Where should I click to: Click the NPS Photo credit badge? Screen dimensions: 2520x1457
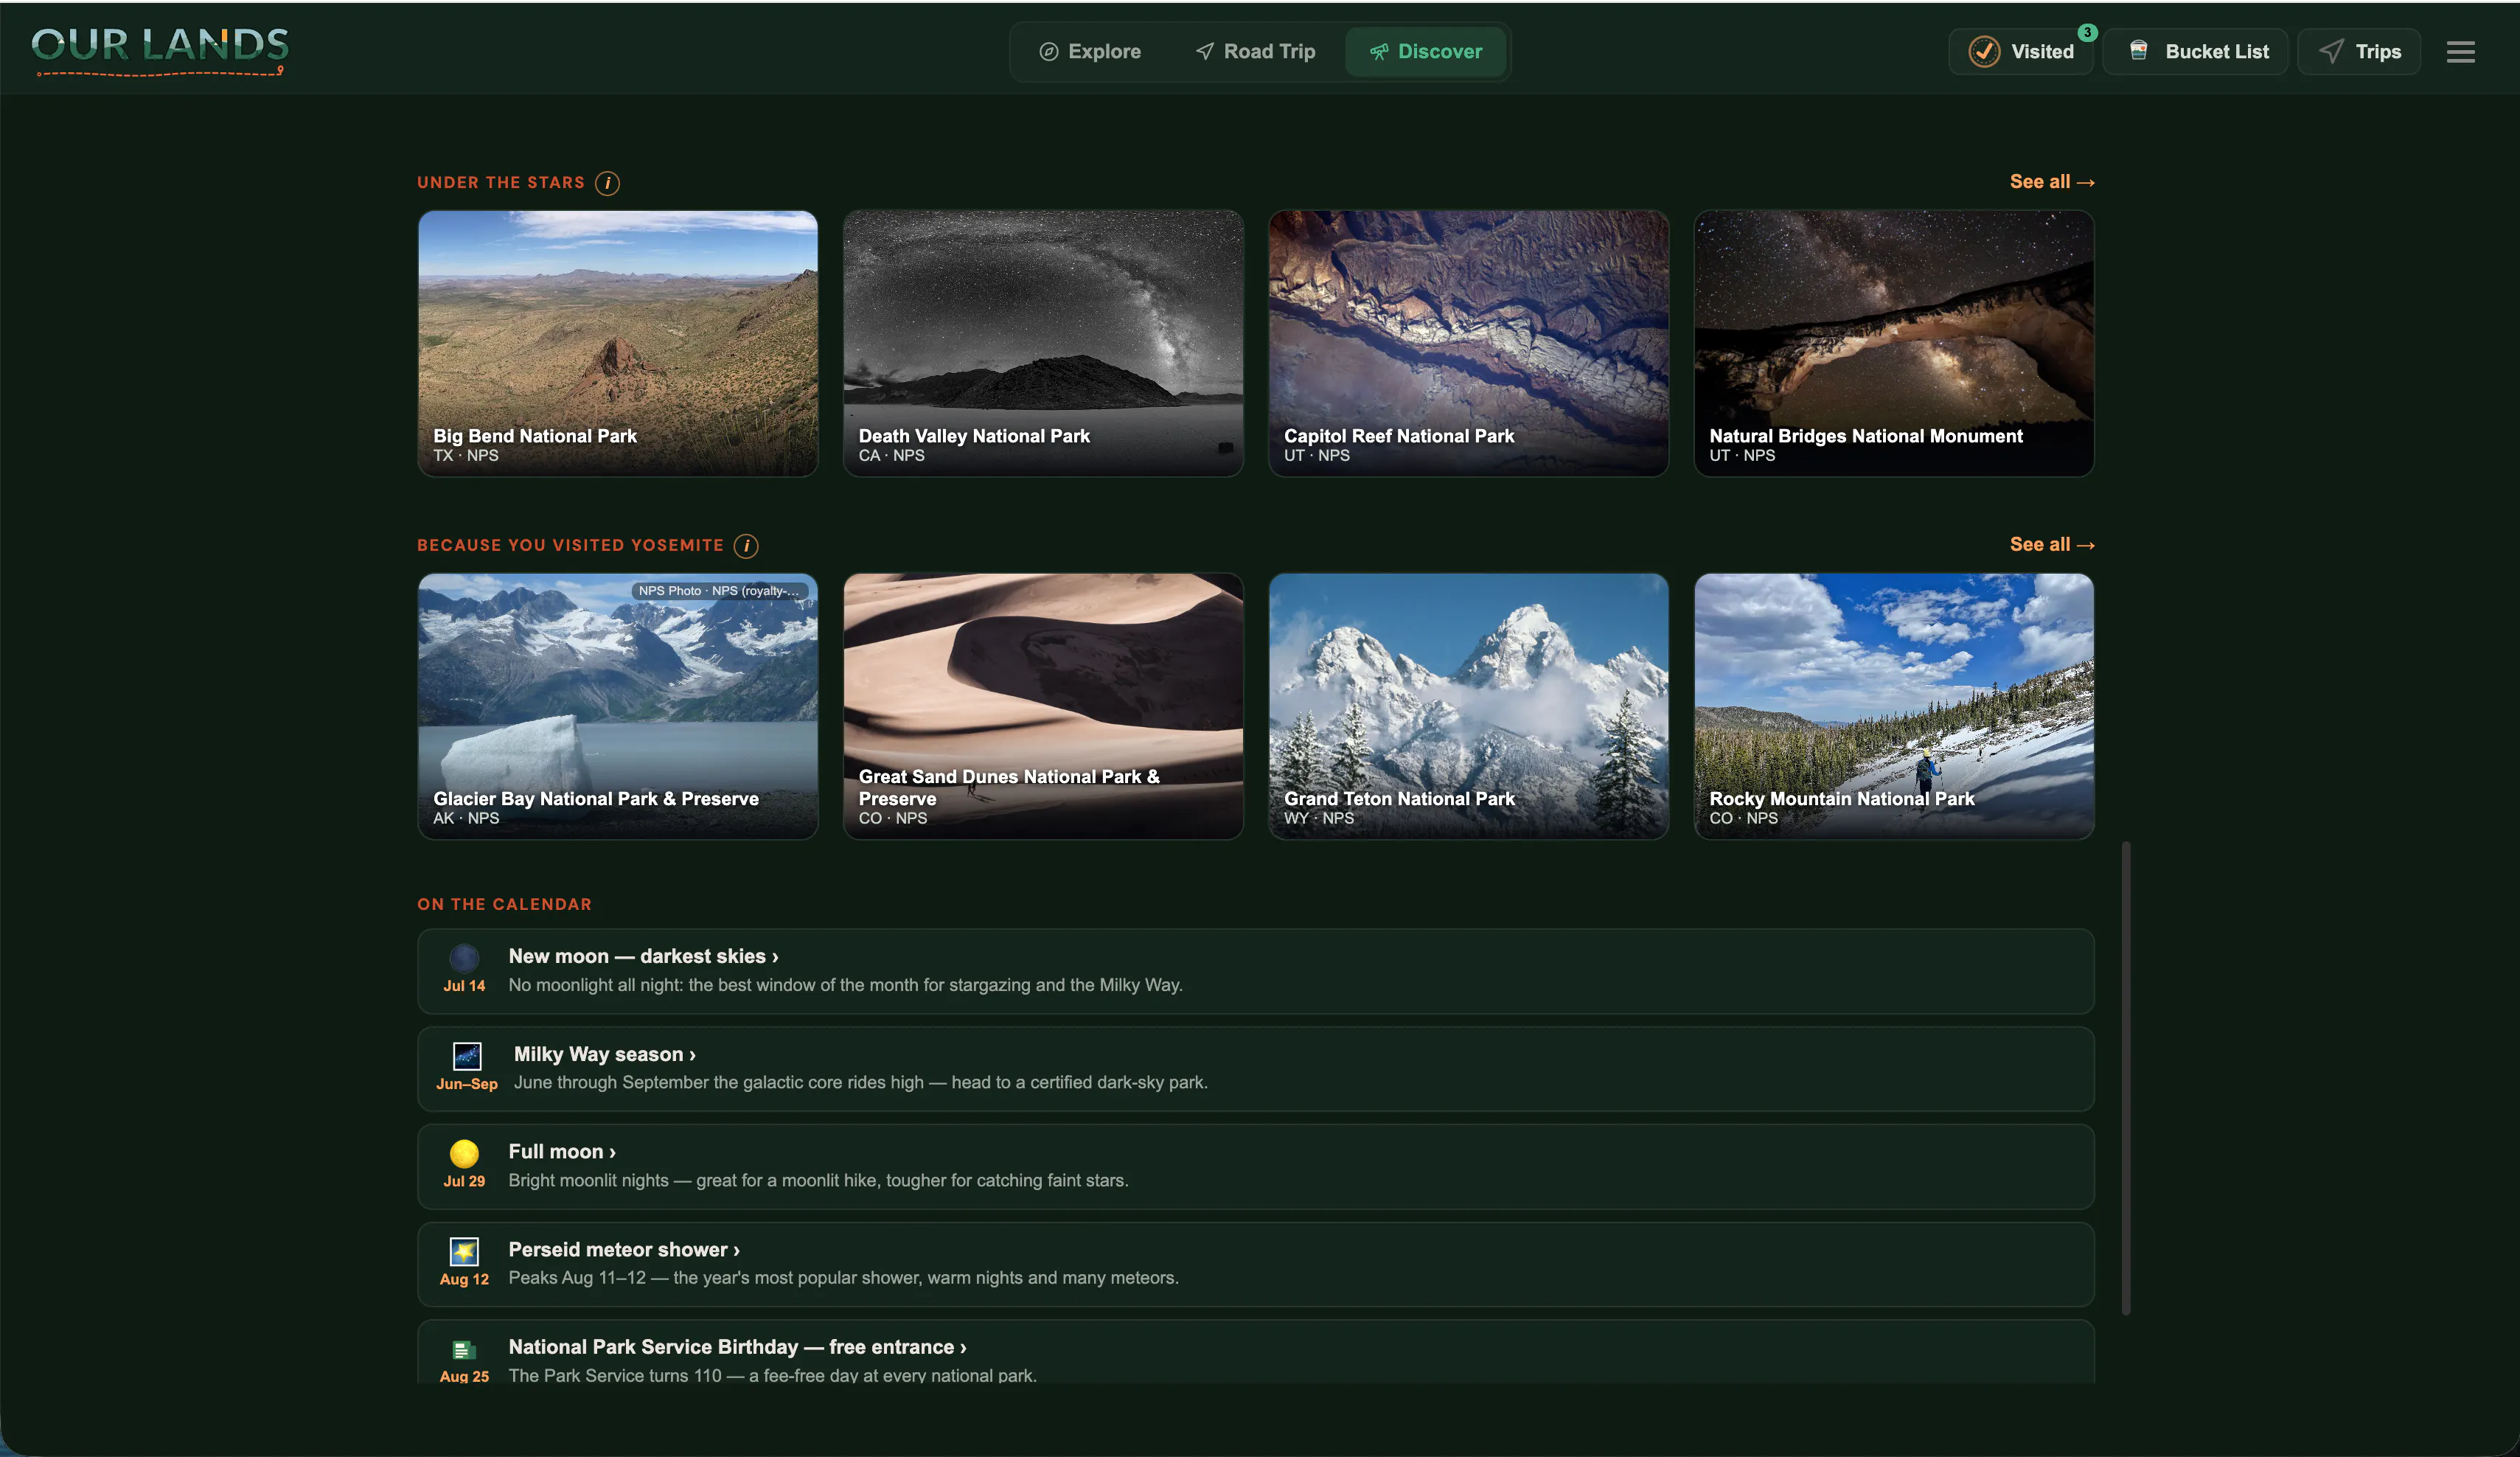(x=719, y=591)
